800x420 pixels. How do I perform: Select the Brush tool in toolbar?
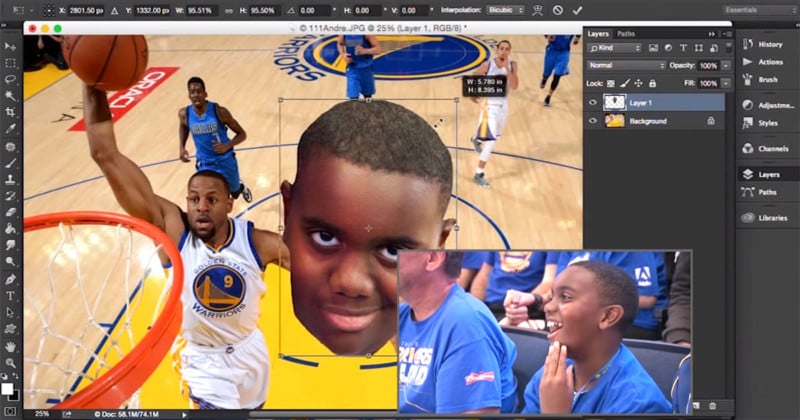(x=10, y=163)
